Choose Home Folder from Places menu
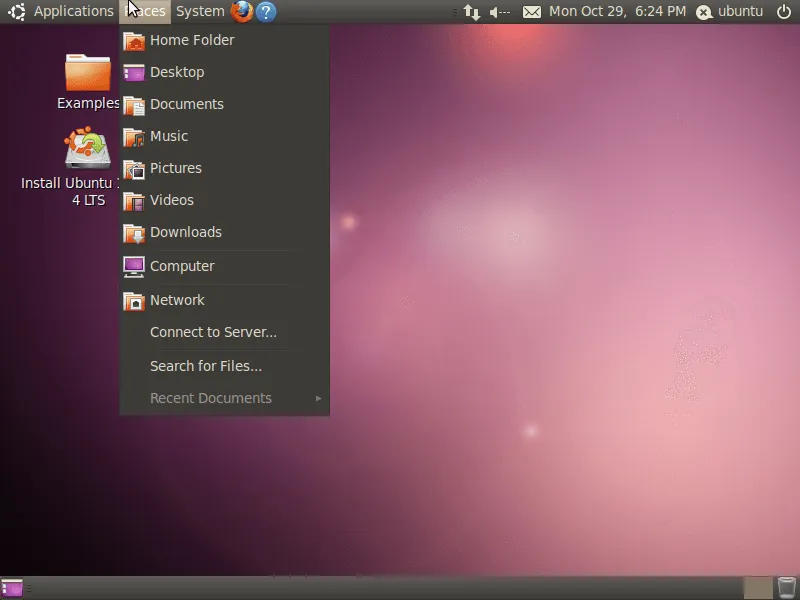The width and height of the screenshot is (800, 600). (x=224, y=40)
